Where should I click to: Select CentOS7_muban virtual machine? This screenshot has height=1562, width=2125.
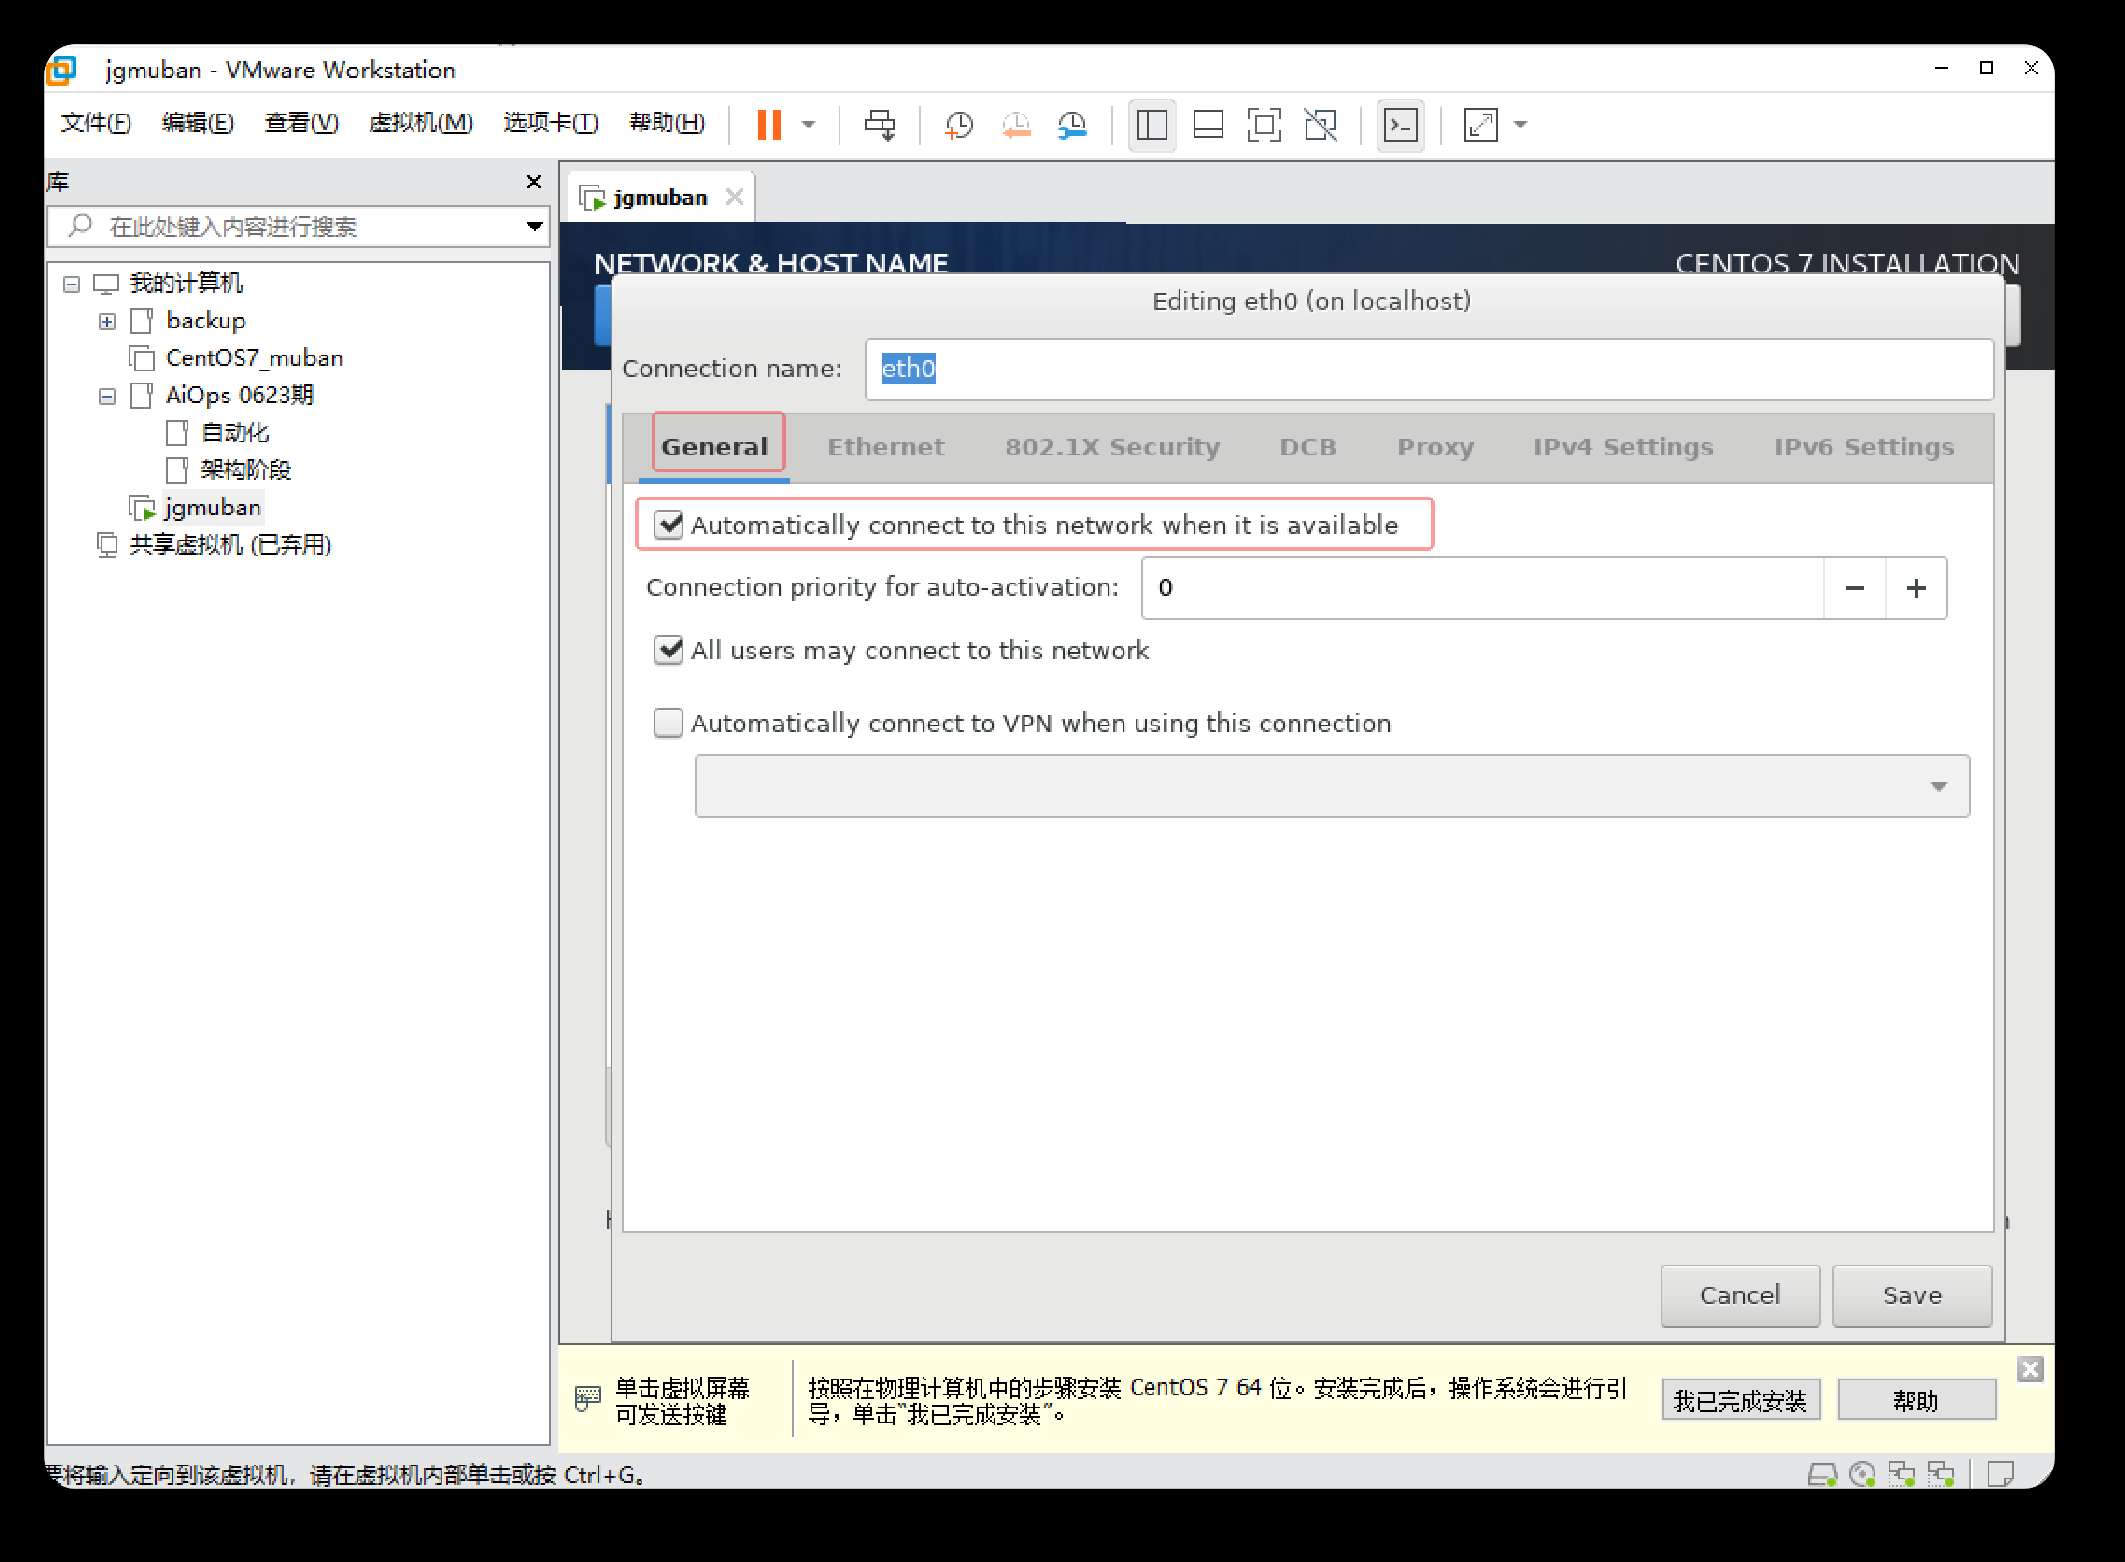254,358
